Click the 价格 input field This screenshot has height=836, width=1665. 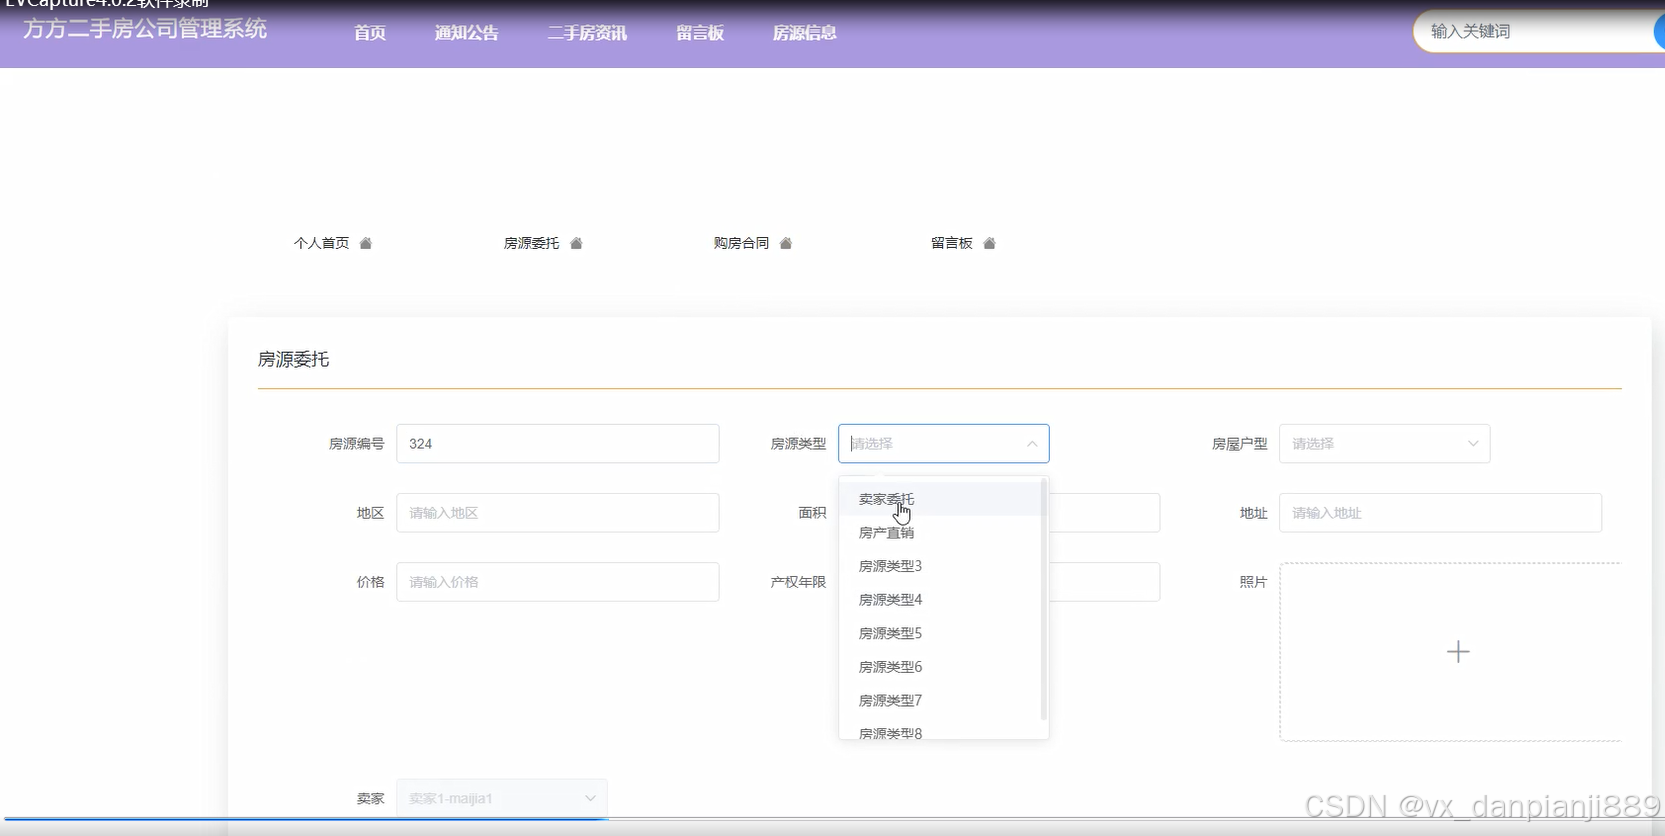coord(558,582)
